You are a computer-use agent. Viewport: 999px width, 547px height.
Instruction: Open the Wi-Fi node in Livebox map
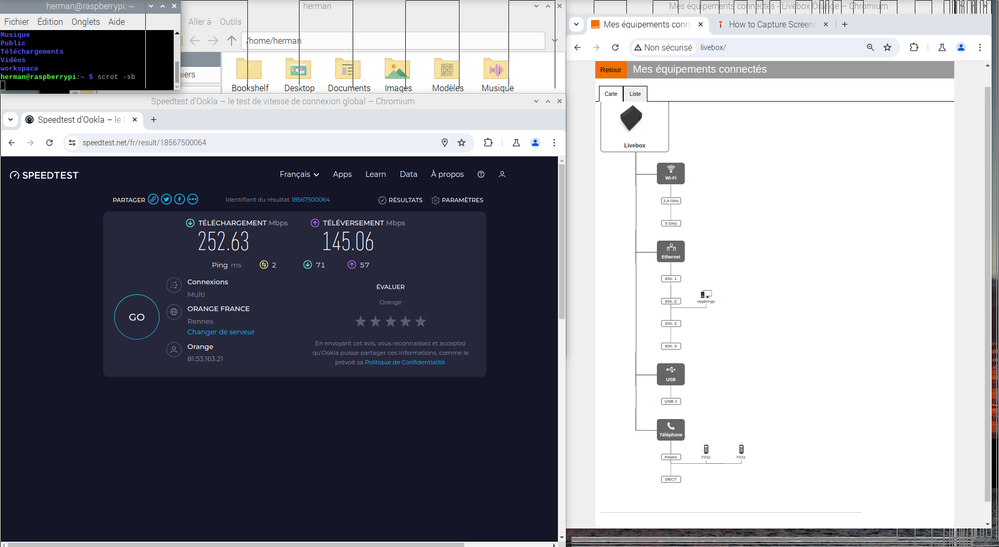coord(671,172)
